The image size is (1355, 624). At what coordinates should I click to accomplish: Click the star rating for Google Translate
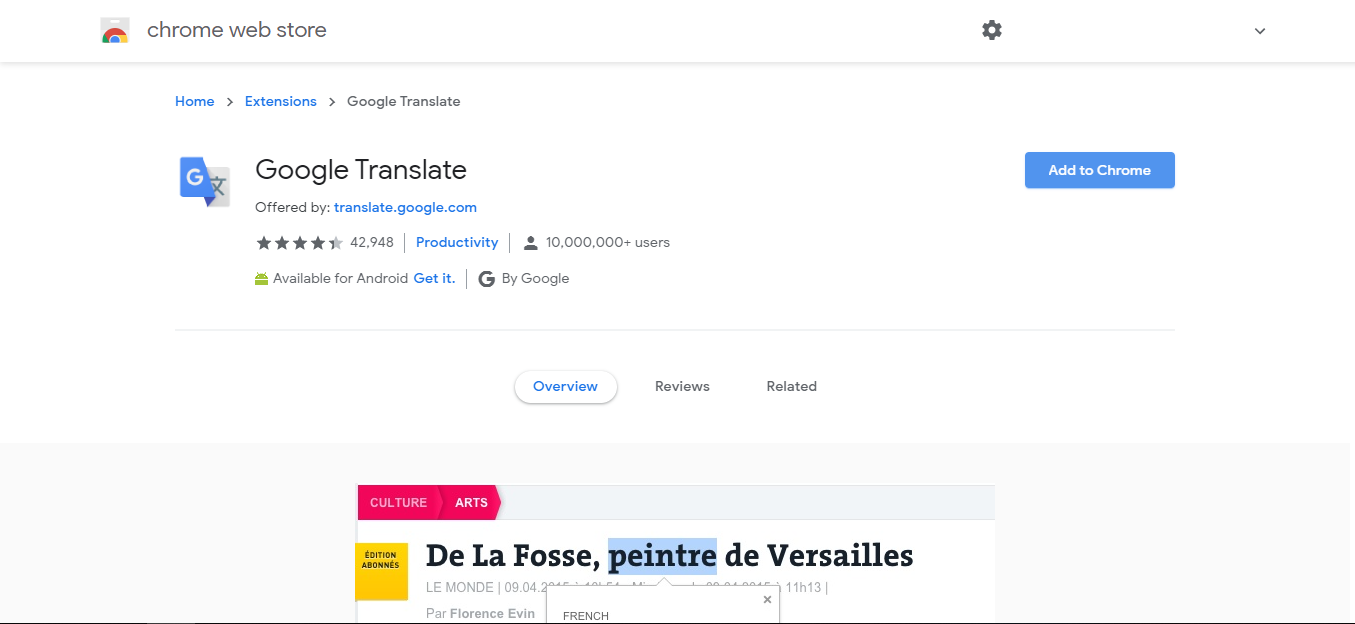300,243
